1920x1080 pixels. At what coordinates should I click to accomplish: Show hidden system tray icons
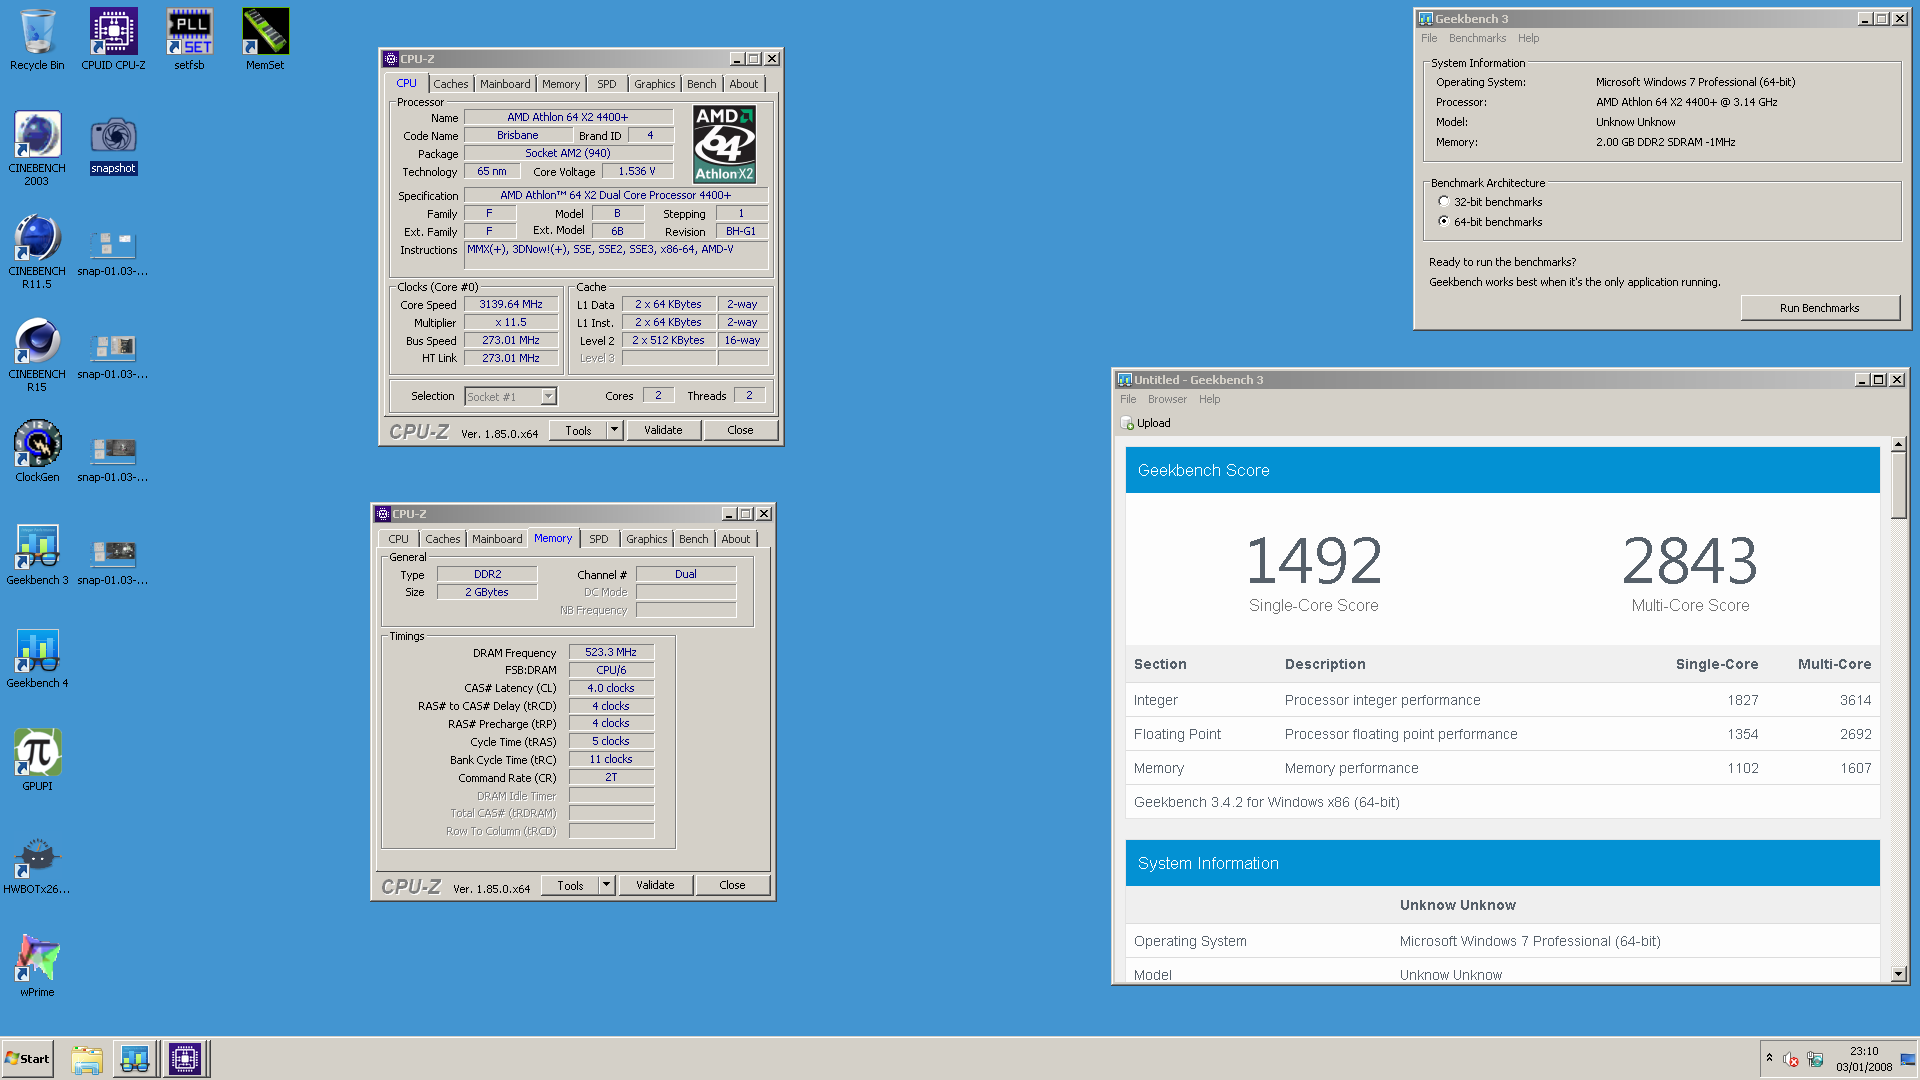pos(1769,1058)
